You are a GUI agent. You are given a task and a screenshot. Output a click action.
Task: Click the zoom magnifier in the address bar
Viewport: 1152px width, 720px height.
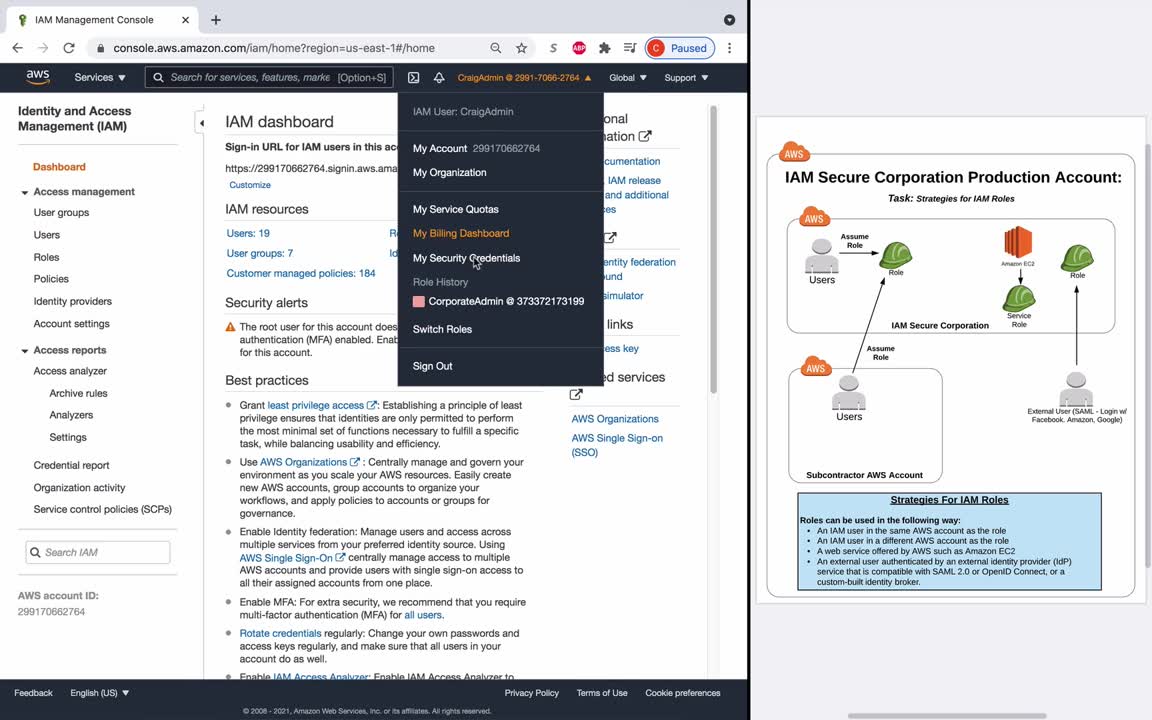pyautogui.click(x=496, y=48)
